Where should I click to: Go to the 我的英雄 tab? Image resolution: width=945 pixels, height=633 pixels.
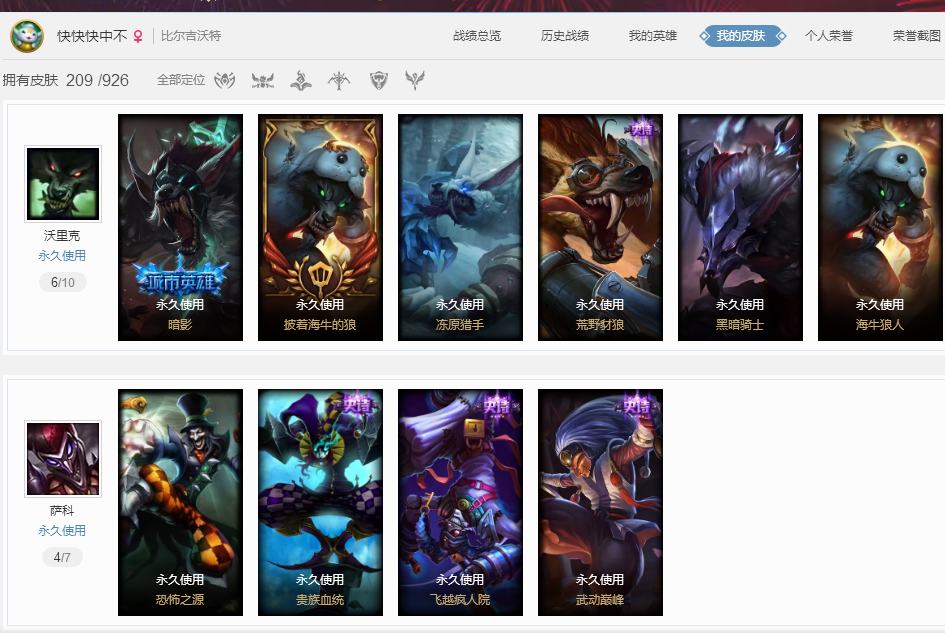click(653, 36)
